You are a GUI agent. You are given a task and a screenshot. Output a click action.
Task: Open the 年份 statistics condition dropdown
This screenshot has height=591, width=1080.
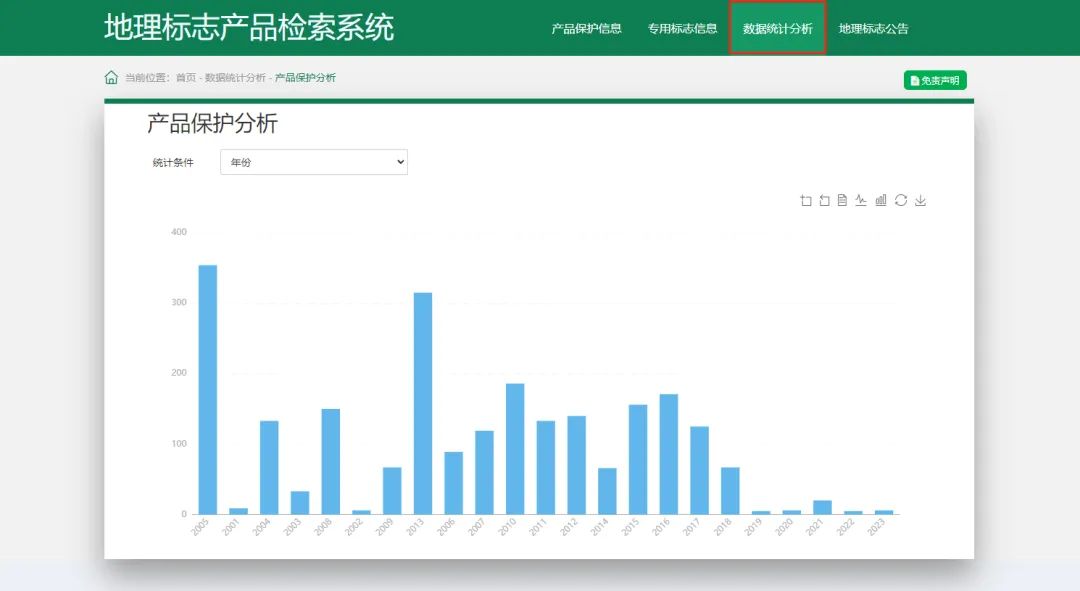pyautogui.click(x=314, y=162)
